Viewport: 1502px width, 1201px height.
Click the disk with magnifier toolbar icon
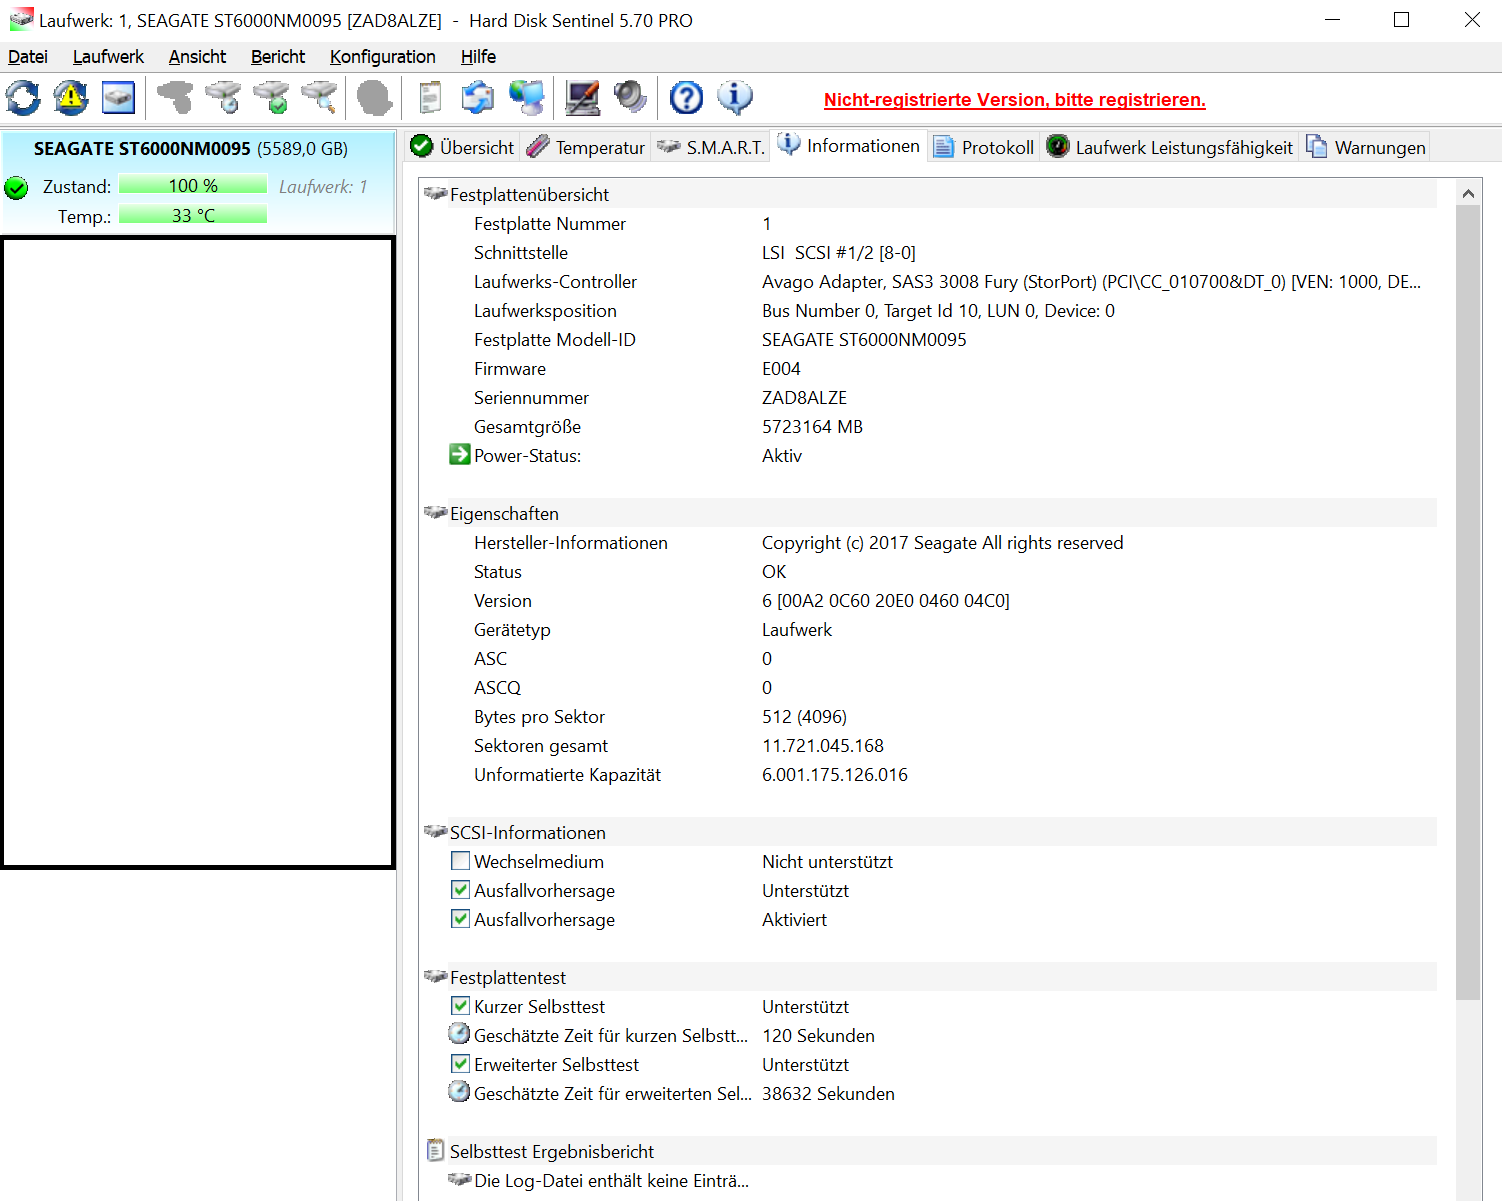(319, 98)
